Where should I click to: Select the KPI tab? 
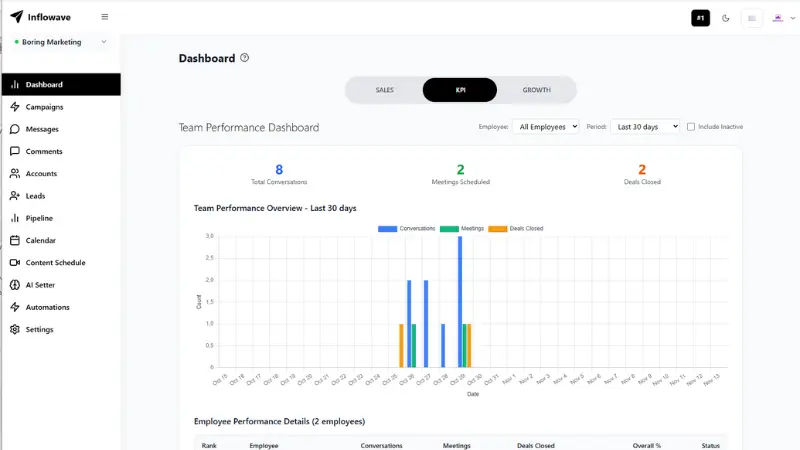[x=460, y=90]
